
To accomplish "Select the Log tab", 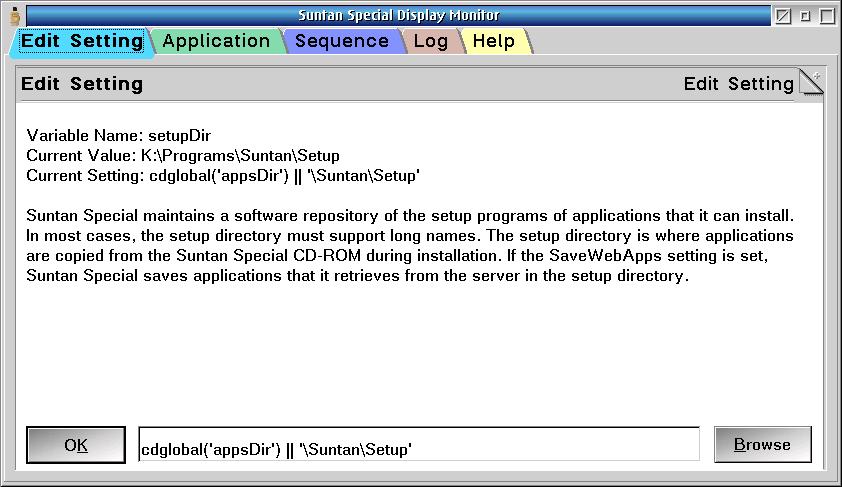I will 431,41.
